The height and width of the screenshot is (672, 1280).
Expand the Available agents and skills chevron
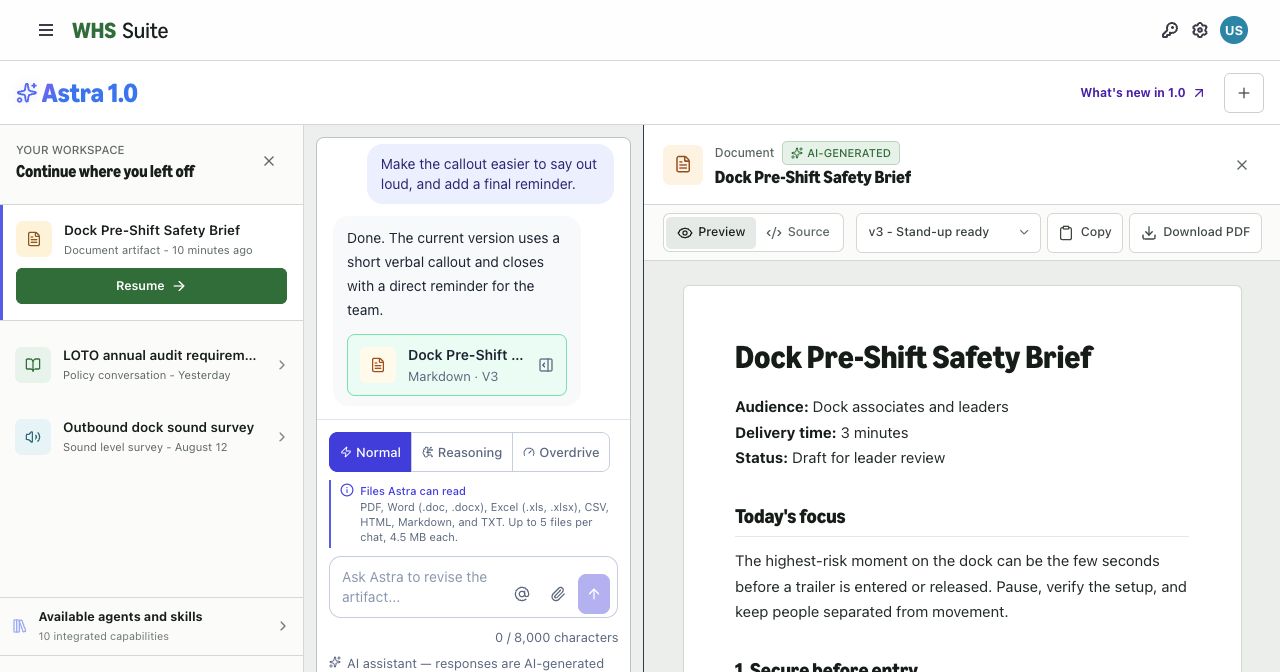pos(283,626)
